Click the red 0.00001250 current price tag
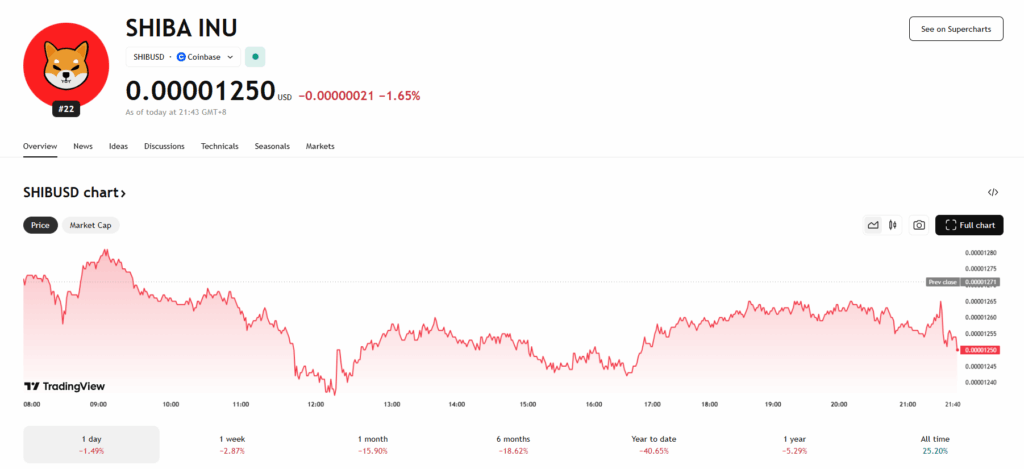 (981, 350)
